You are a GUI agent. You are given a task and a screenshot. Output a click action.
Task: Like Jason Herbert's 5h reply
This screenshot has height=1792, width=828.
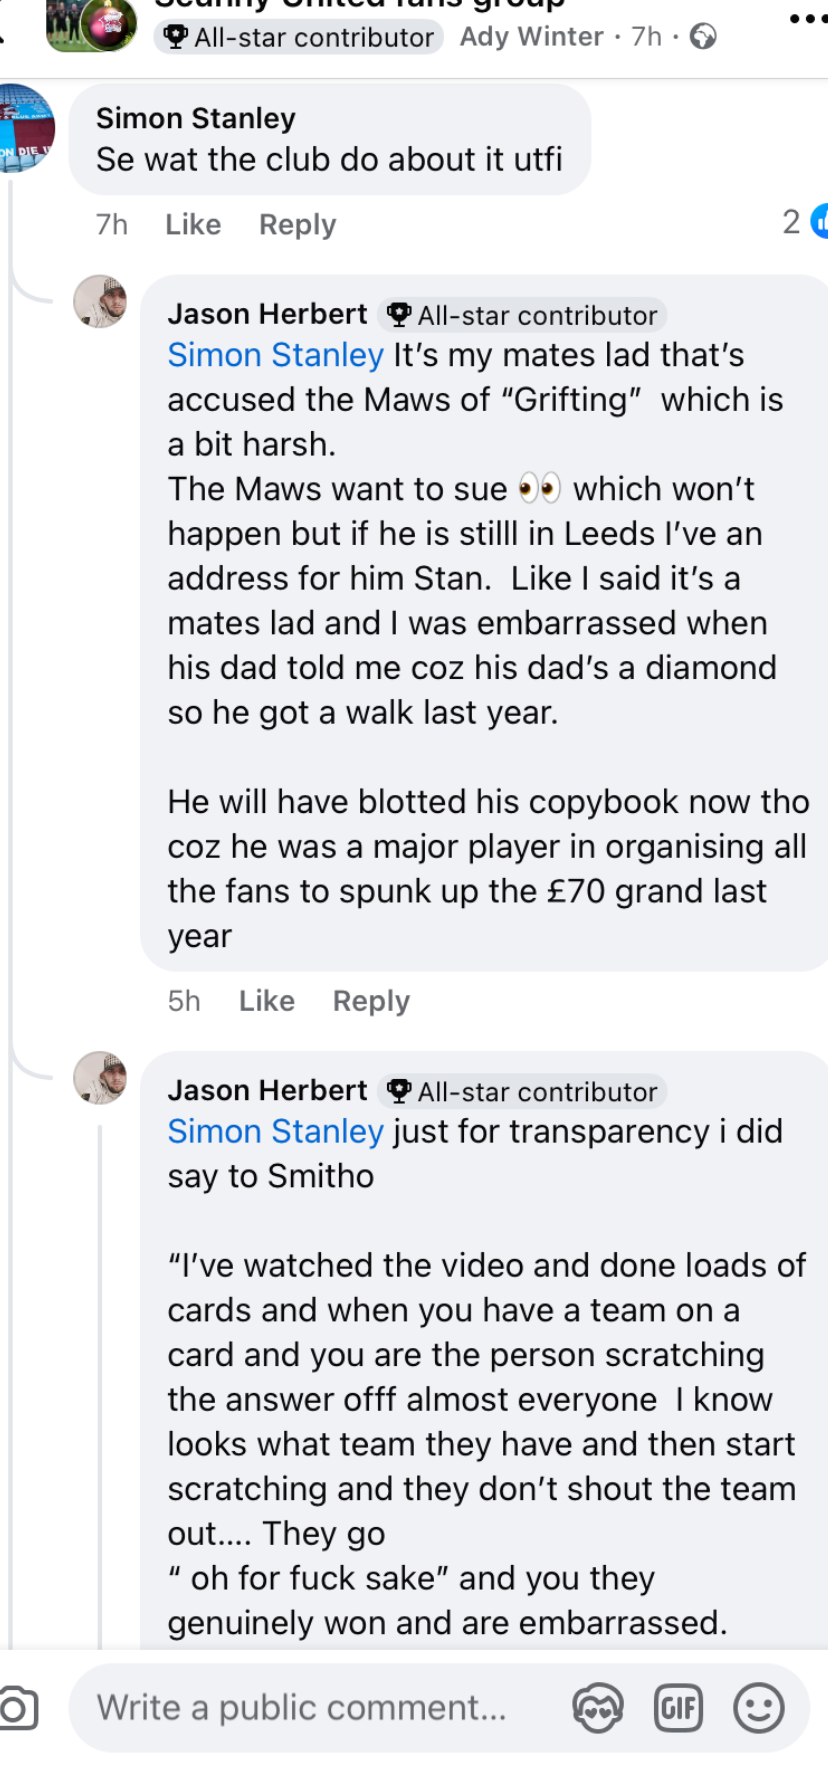pos(267,1001)
